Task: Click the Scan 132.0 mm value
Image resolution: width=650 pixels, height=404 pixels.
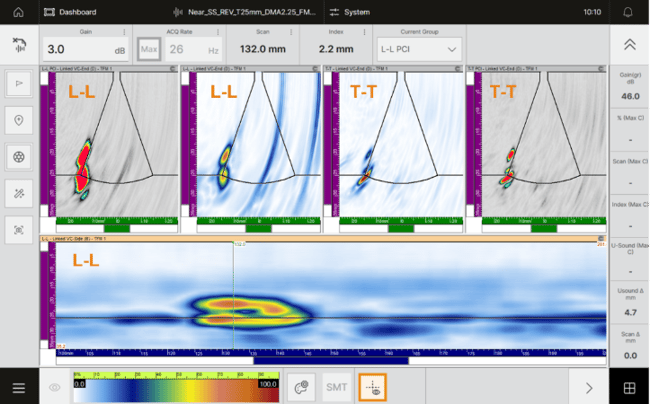Action: (263, 49)
